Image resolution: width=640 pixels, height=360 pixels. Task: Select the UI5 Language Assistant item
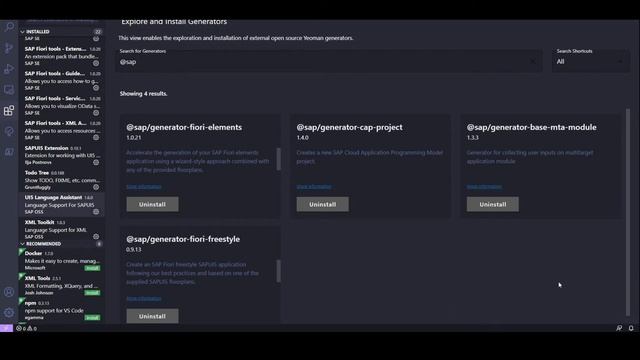[61, 204]
